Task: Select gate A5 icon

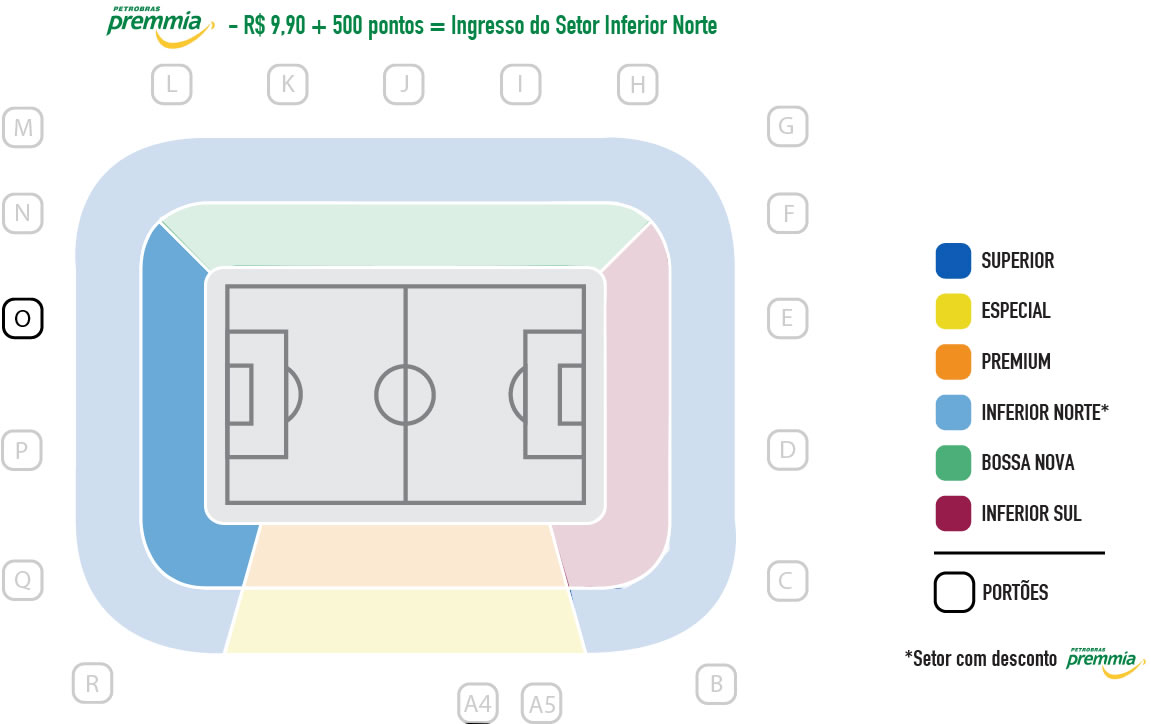Action: pos(542,703)
